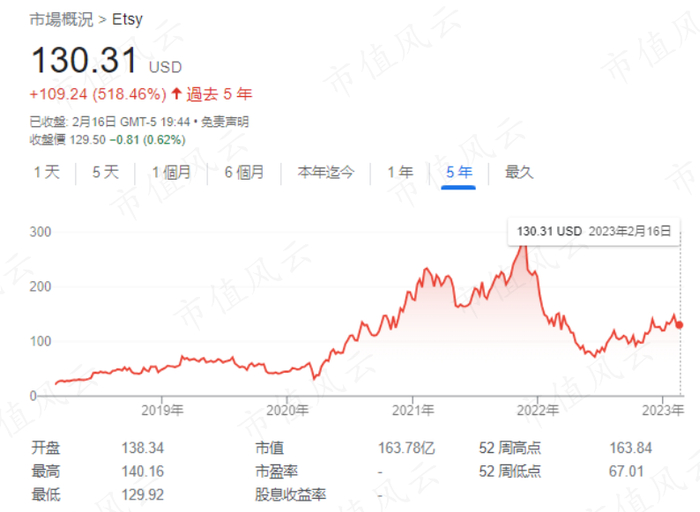Click the 52 周高点 value 163.84
700x512 pixels.
tap(631, 448)
